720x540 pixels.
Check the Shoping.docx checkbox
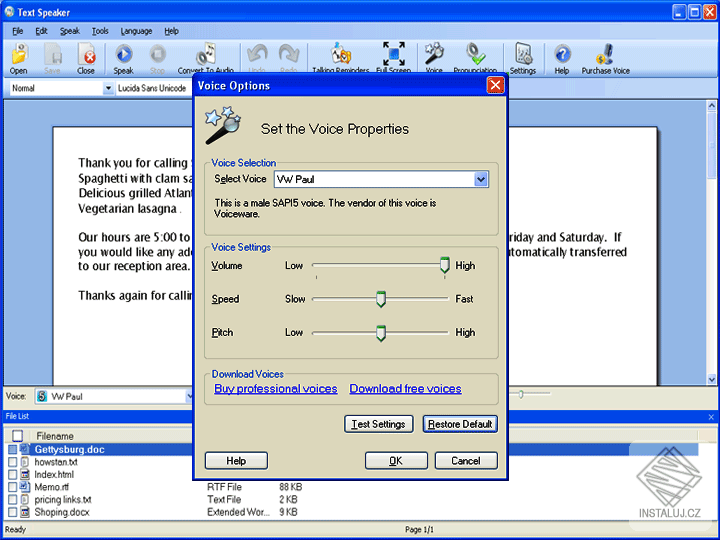tap(12, 512)
